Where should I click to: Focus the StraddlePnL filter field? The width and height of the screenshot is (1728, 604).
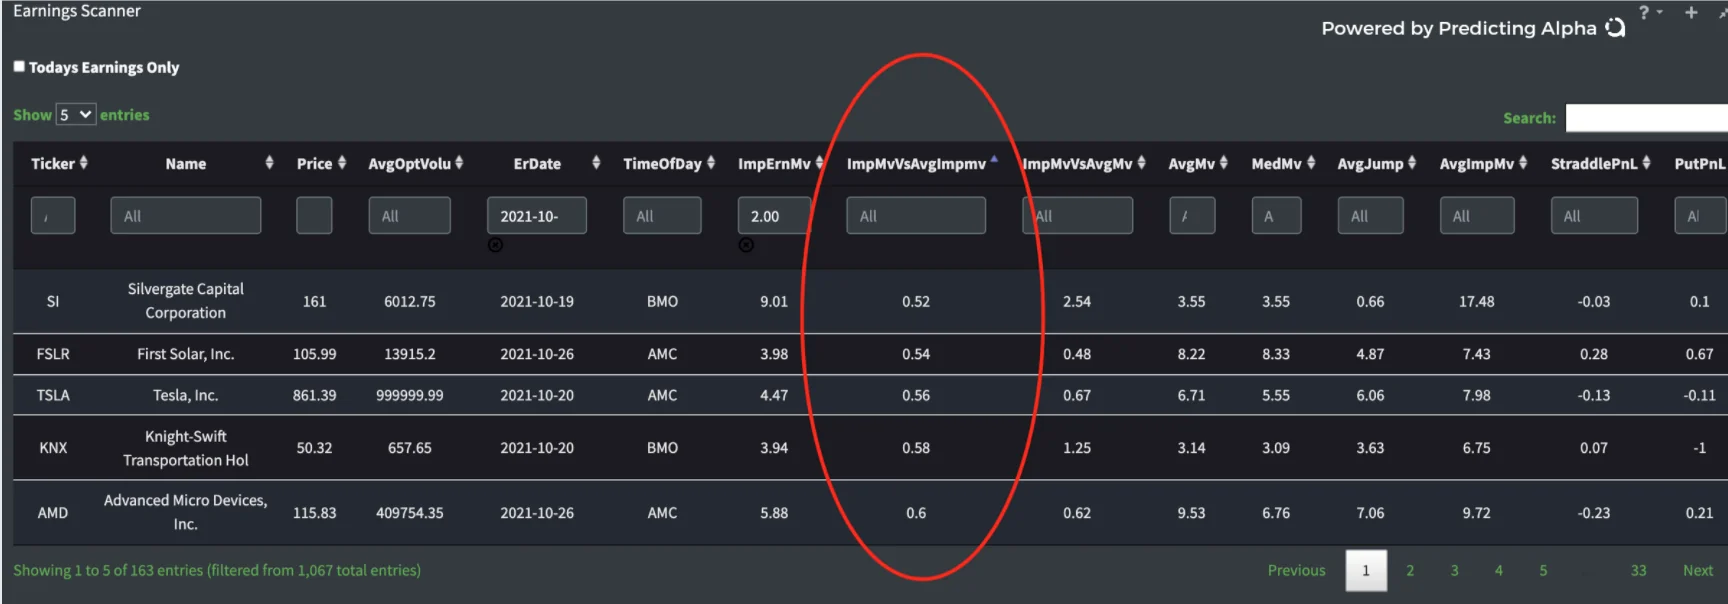click(x=1594, y=215)
